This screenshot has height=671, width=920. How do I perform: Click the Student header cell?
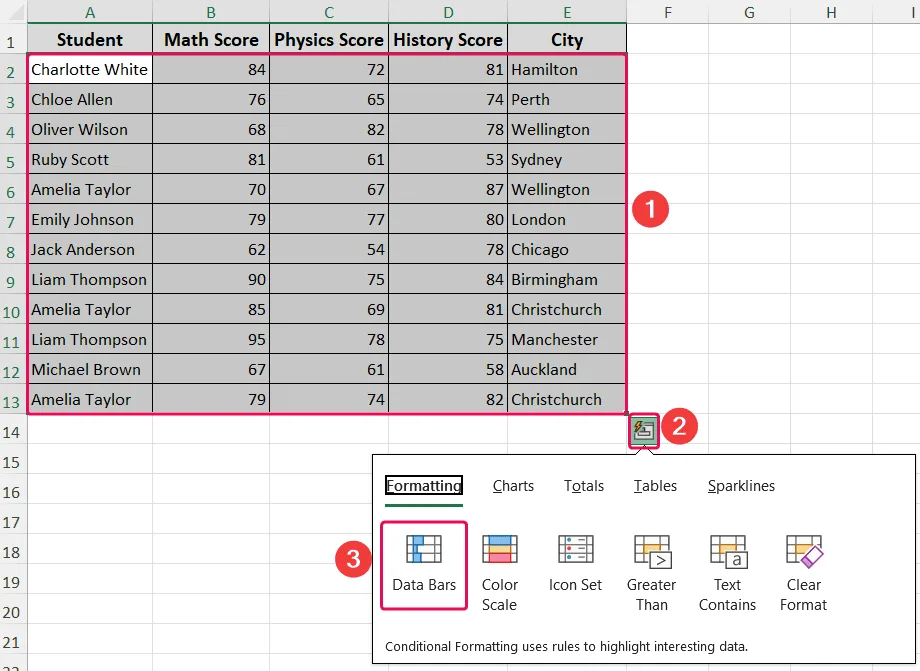[90, 39]
